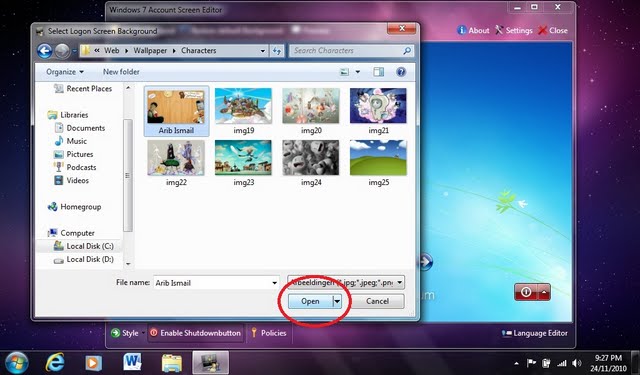Click the Cancel button
This screenshot has height=375, width=640.
tap(378, 301)
